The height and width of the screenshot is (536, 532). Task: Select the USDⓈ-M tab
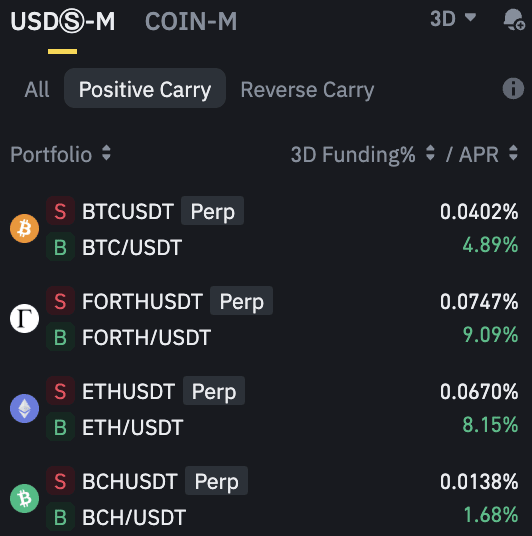(x=63, y=22)
